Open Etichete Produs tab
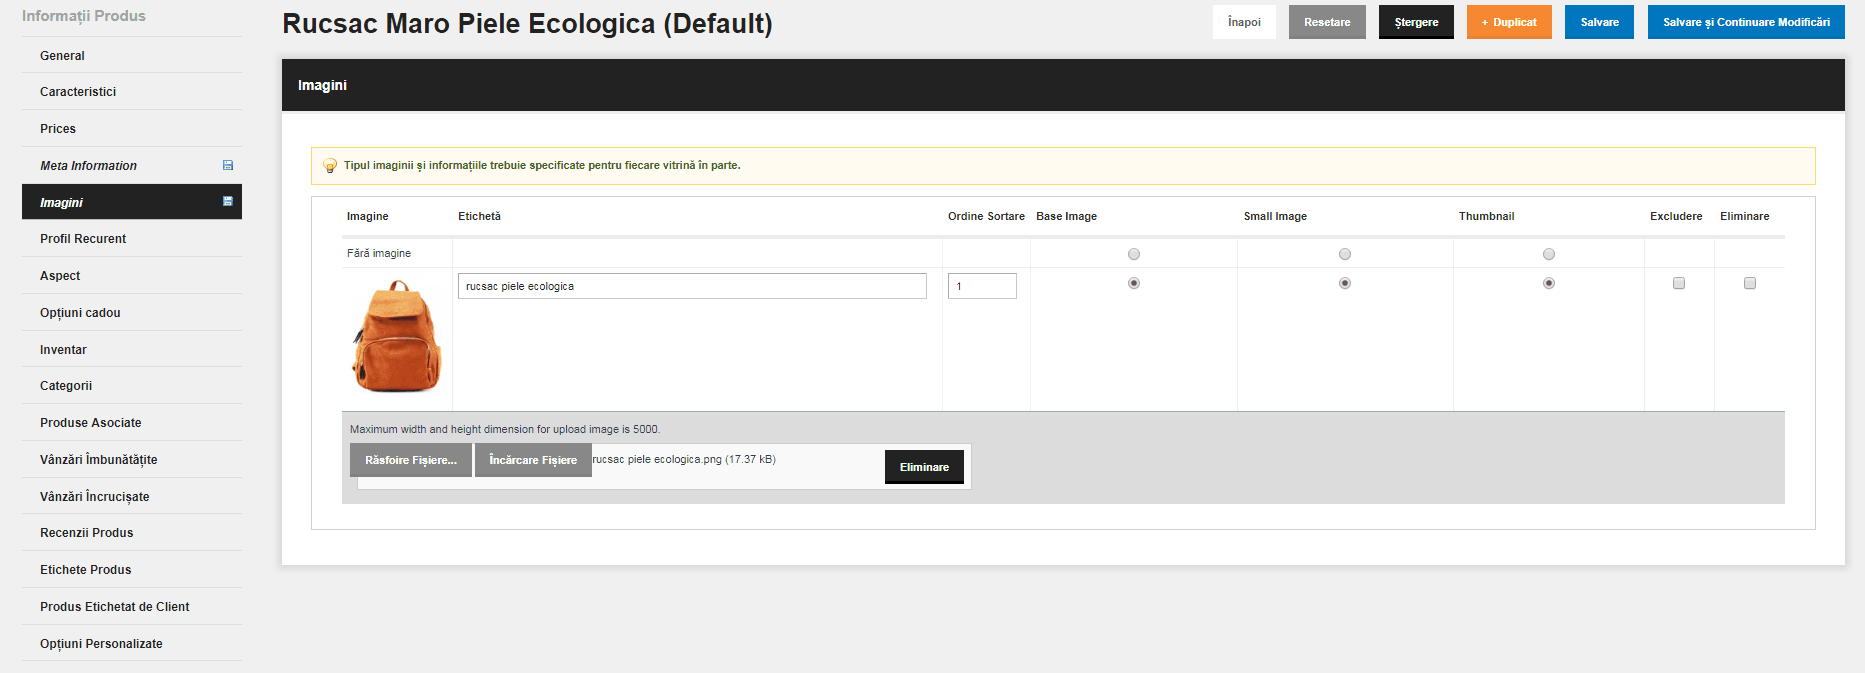This screenshot has width=1865, height=673. (x=132, y=570)
